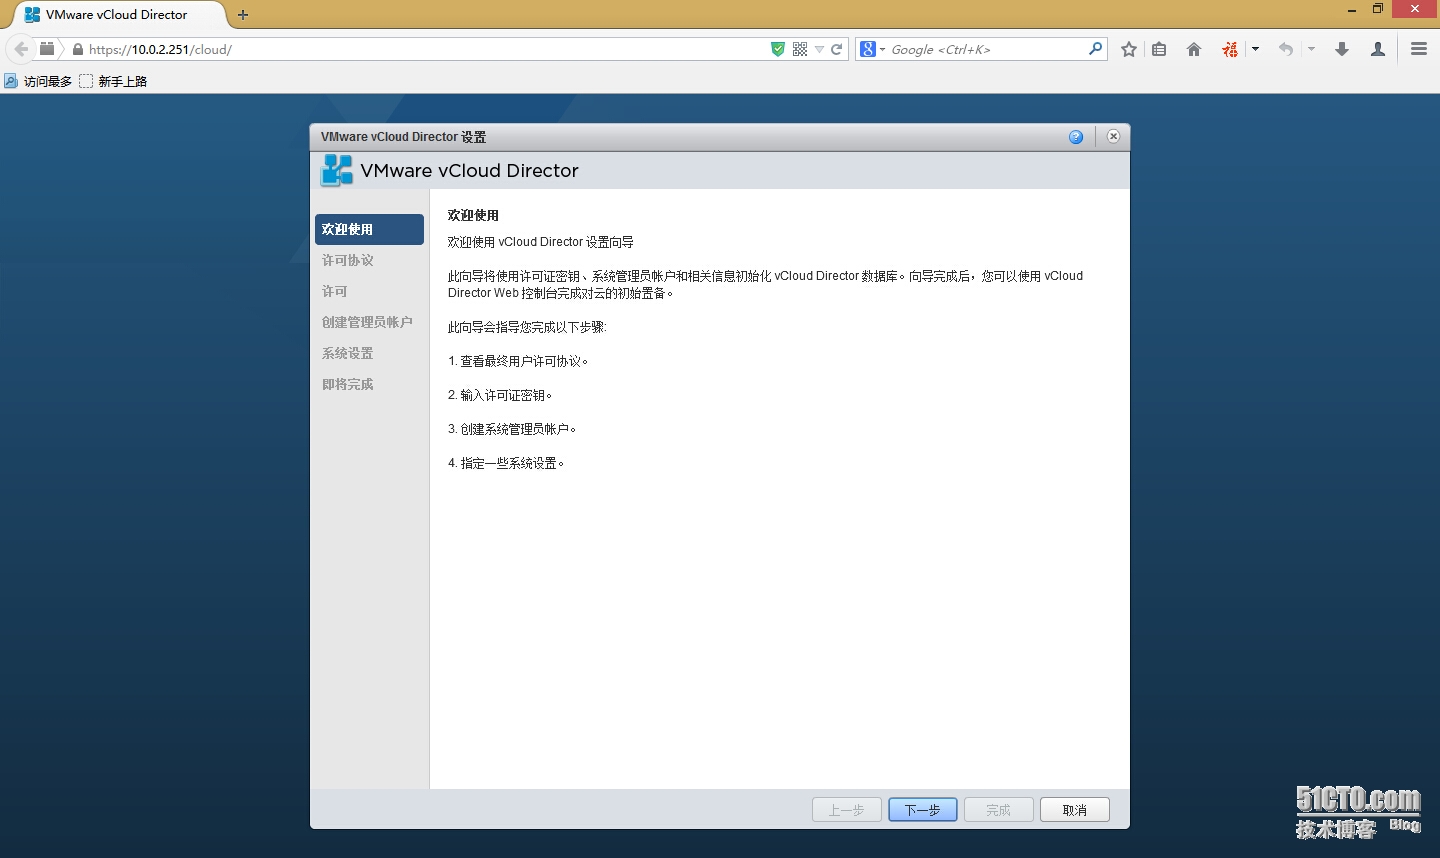Restore down the browser window

pyautogui.click(x=1378, y=9)
